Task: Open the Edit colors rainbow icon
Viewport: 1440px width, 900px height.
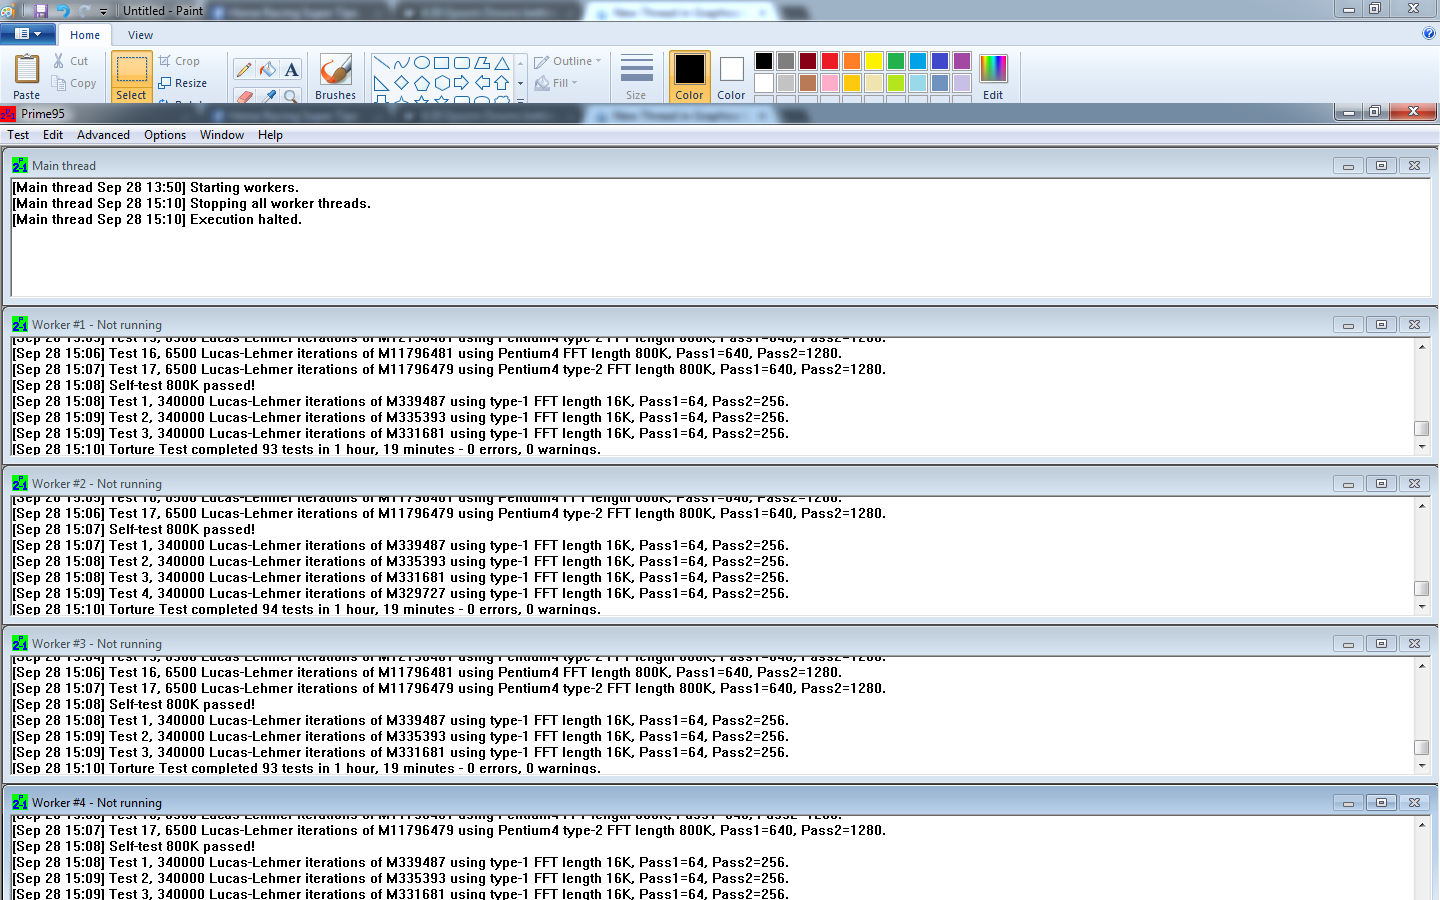Action: (x=993, y=77)
